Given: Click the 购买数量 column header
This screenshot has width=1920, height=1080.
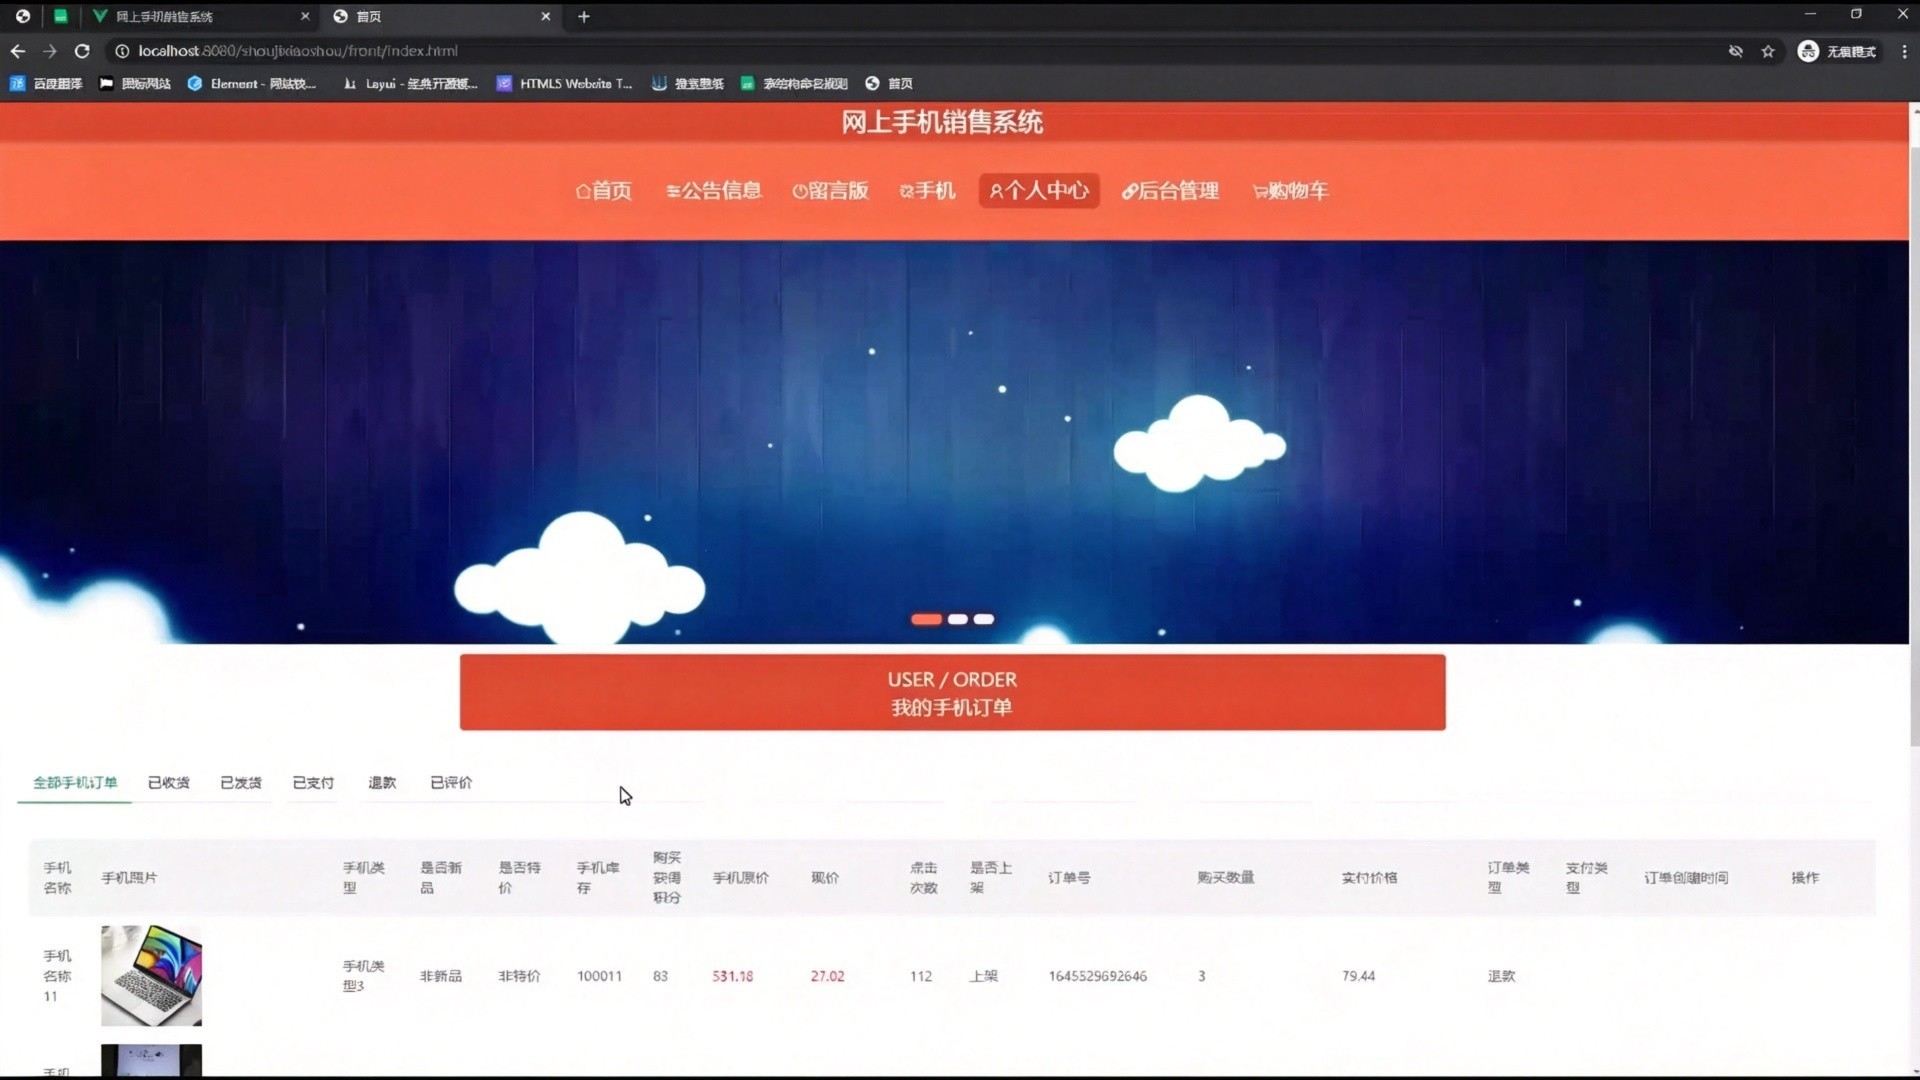Looking at the screenshot, I should [x=1225, y=878].
